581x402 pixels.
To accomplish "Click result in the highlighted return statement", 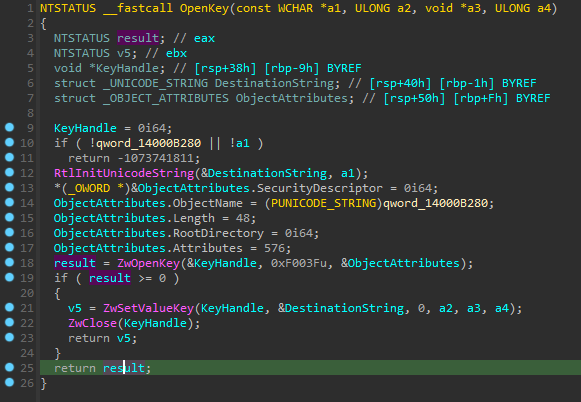I will click(x=124, y=368).
